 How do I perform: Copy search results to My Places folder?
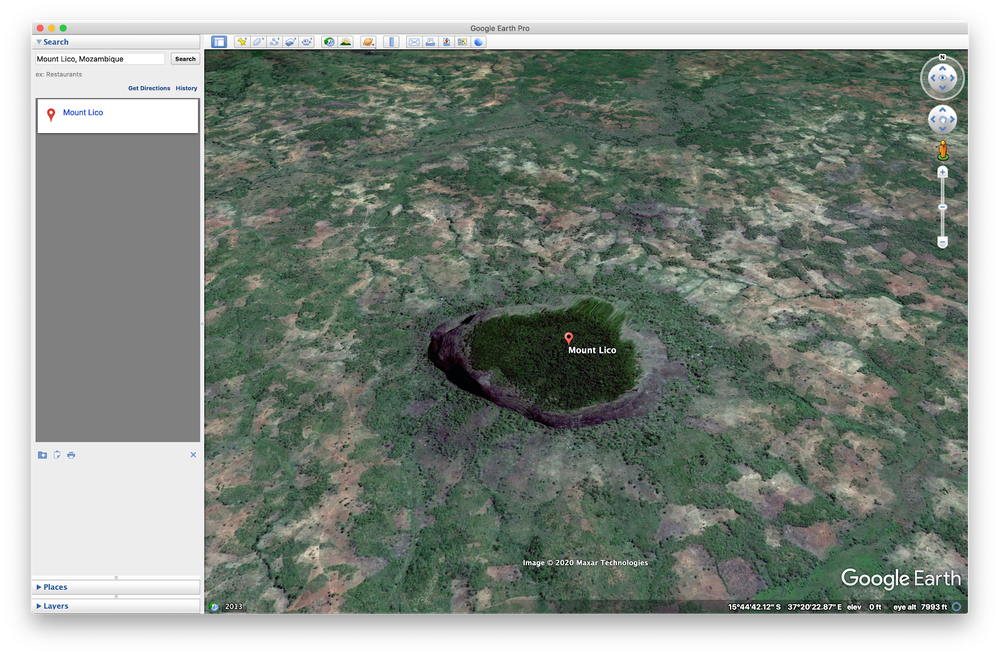[x=42, y=455]
